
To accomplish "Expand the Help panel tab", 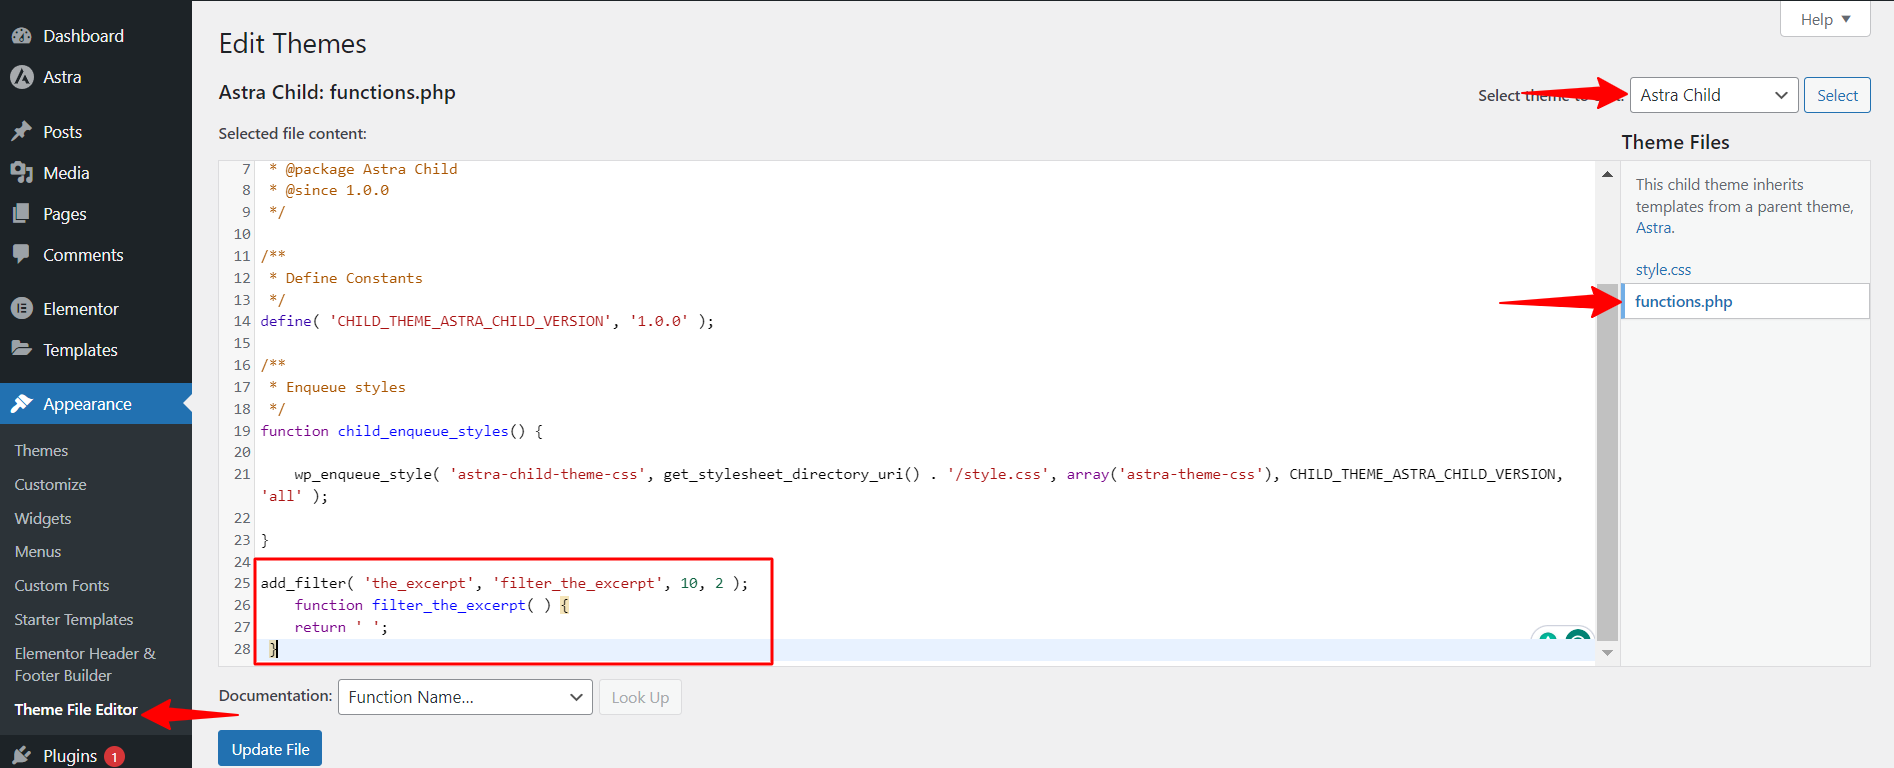I will pyautogui.click(x=1824, y=19).
